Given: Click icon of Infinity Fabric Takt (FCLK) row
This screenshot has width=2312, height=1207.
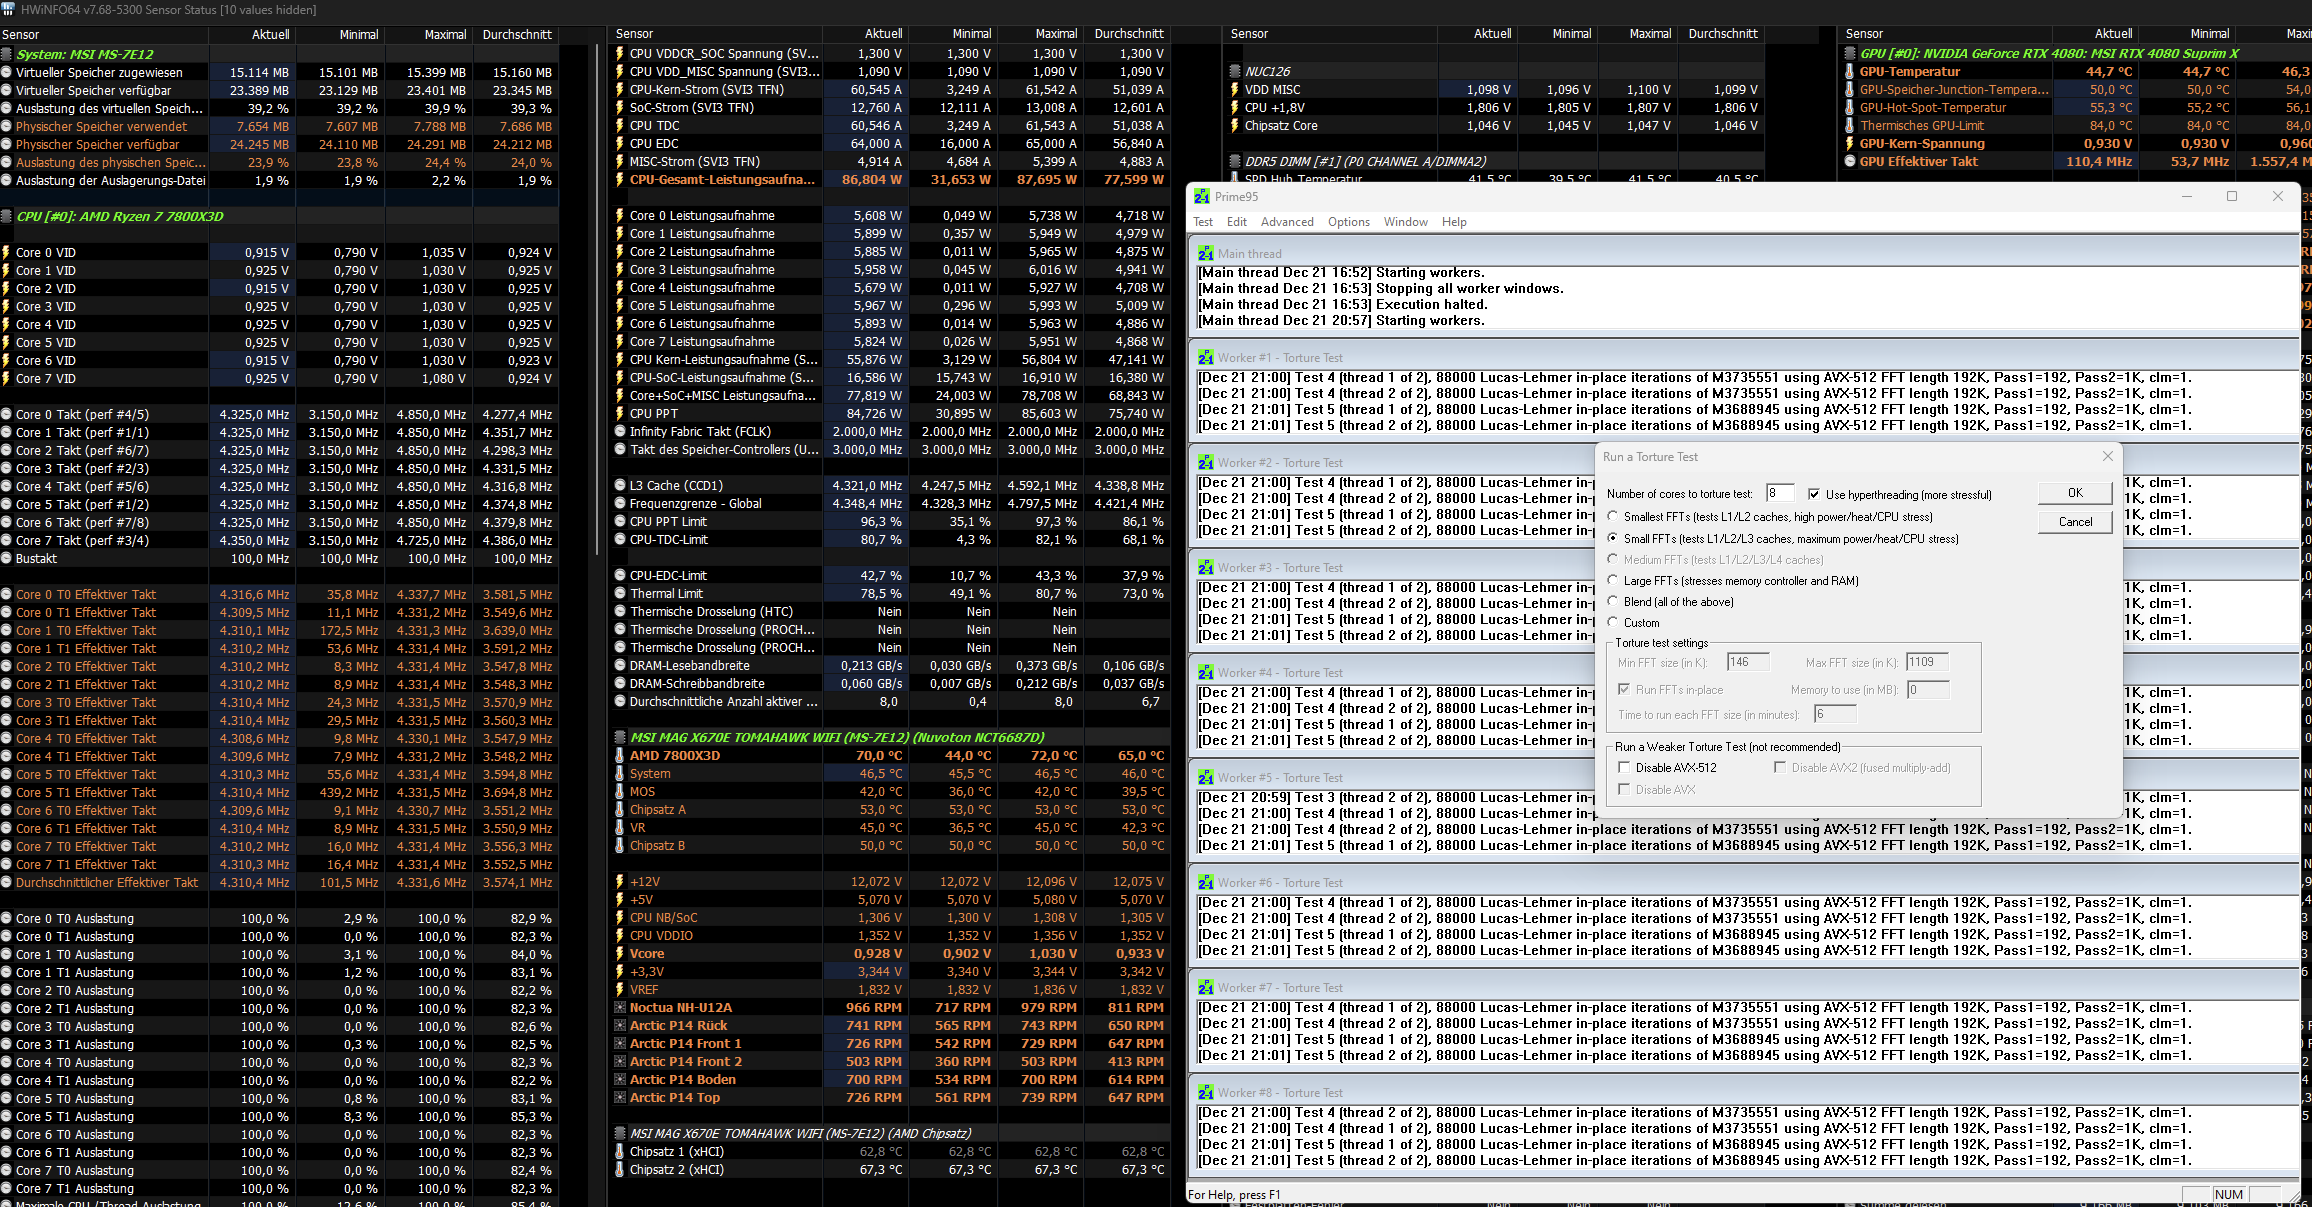Looking at the screenshot, I should (x=620, y=432).
